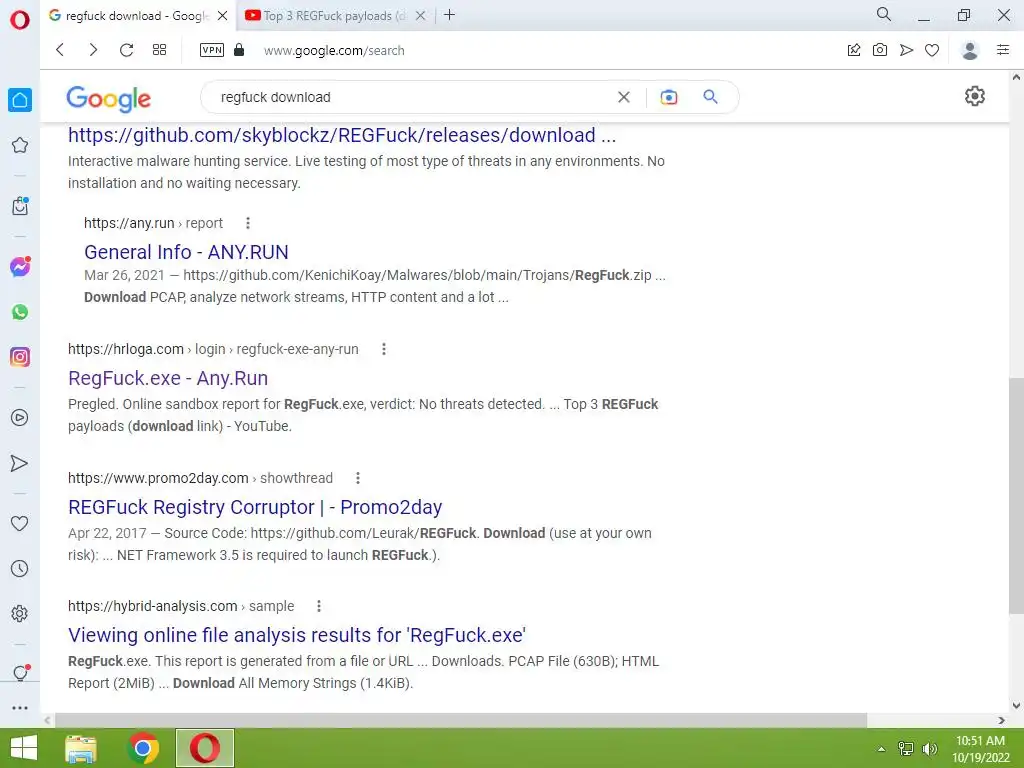Open sidebar bookmarks star icon
Viewport: 1024px width, 768px height.
20,145
